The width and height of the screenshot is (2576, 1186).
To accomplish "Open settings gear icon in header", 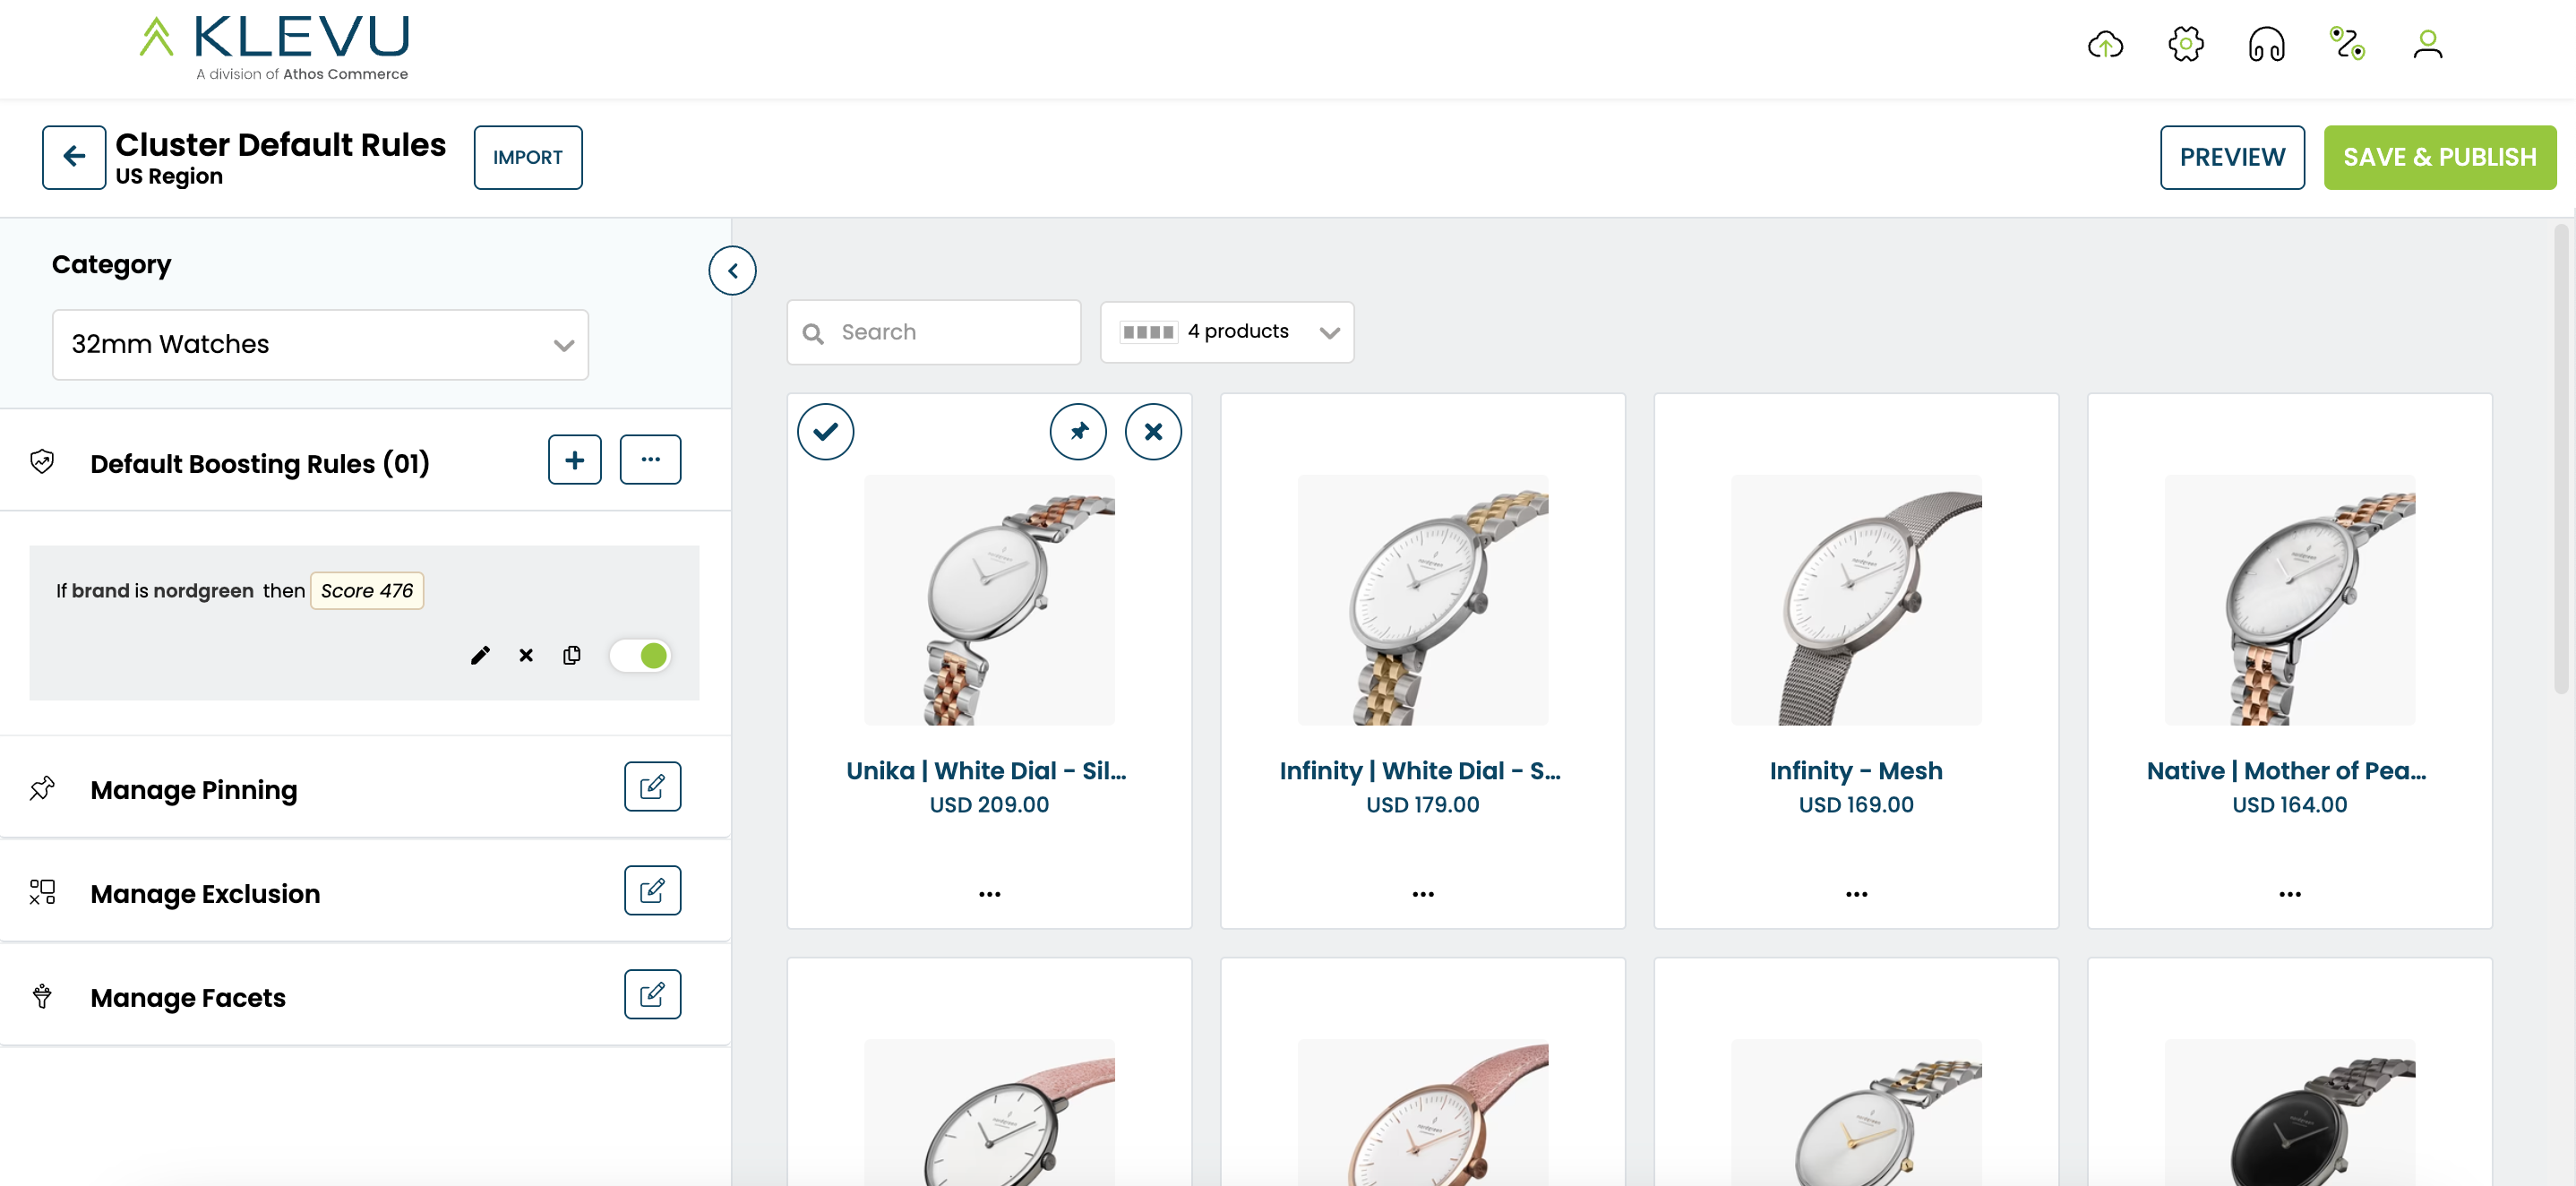I will pos(2186,45).
